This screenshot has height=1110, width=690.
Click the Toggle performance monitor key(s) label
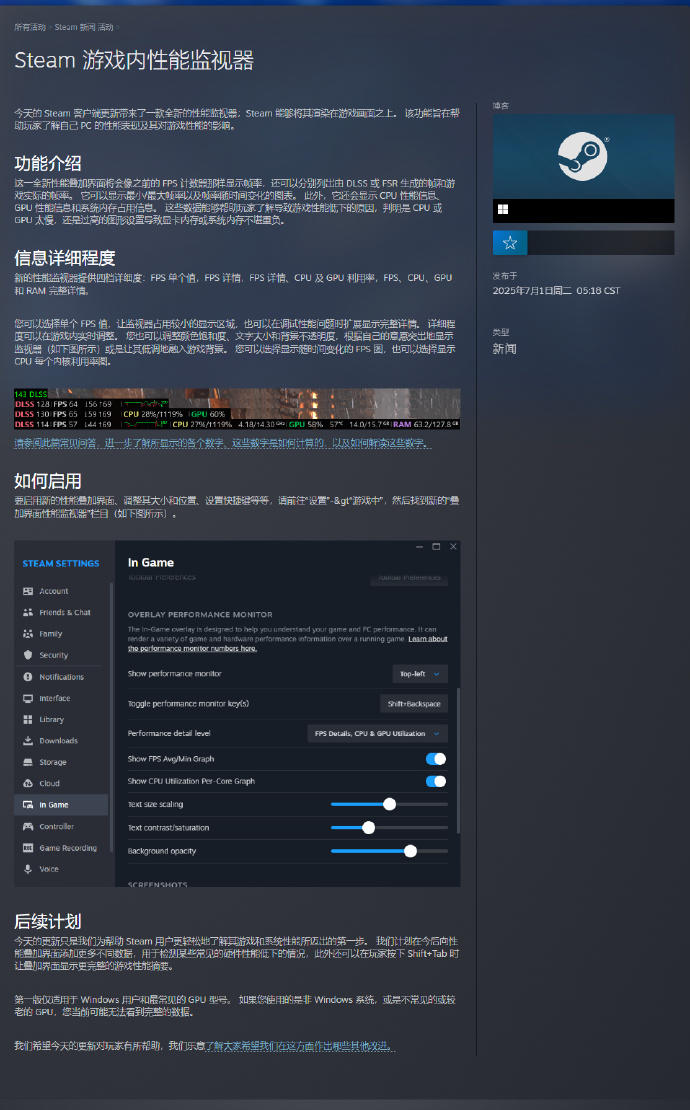tap(188, 704)
